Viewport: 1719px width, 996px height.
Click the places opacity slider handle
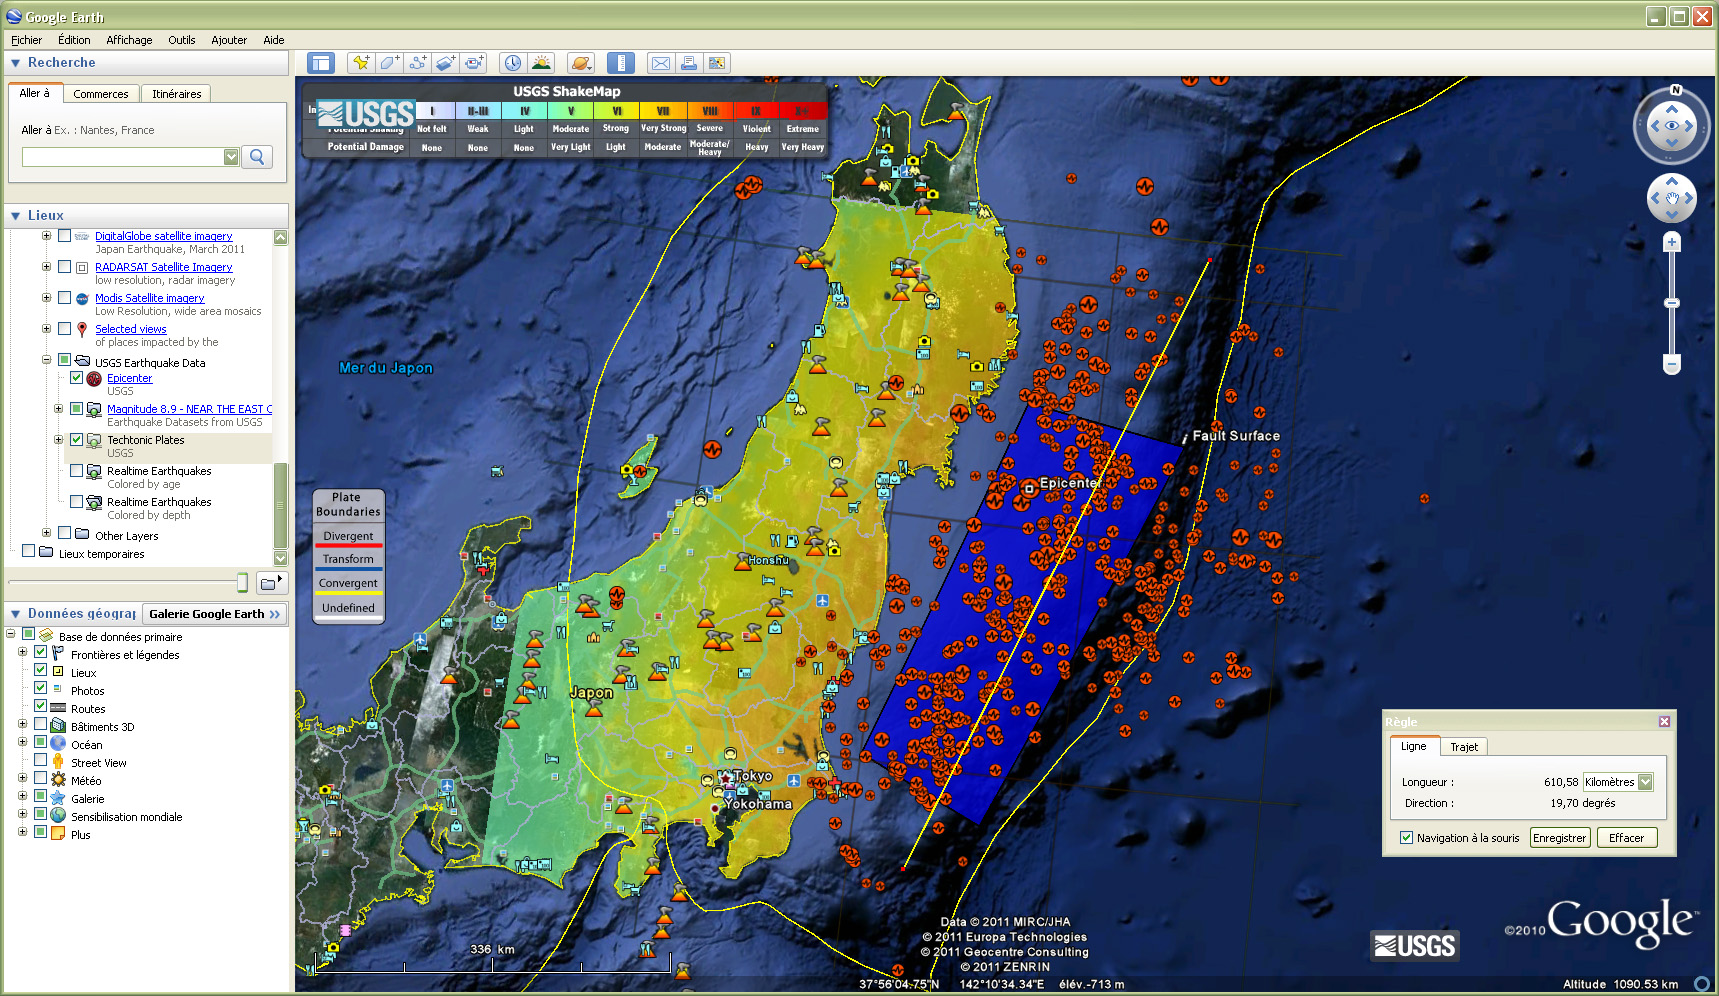point(242,582)
